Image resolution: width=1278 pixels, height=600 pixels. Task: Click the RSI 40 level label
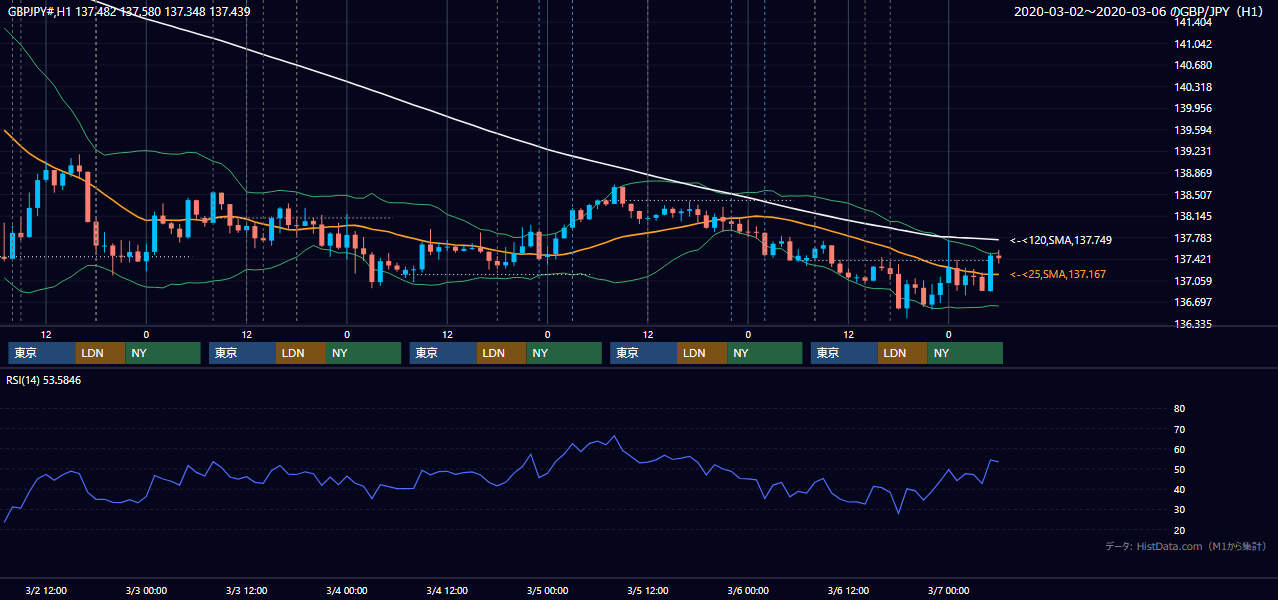tap(1179, 489)
